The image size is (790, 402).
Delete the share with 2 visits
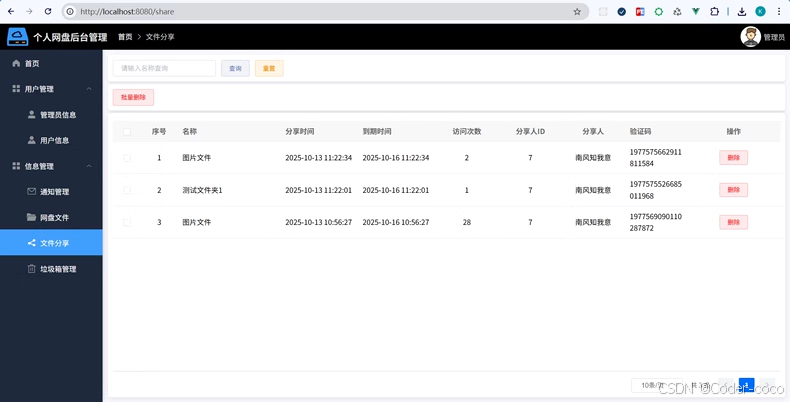733,158
